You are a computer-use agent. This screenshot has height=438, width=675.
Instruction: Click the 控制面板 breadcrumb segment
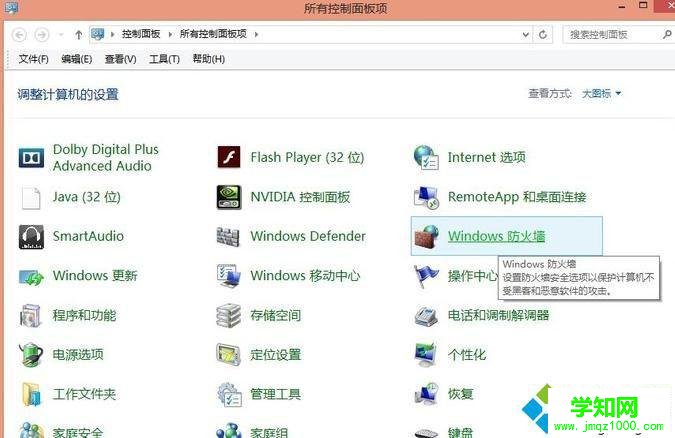(141, 34)
